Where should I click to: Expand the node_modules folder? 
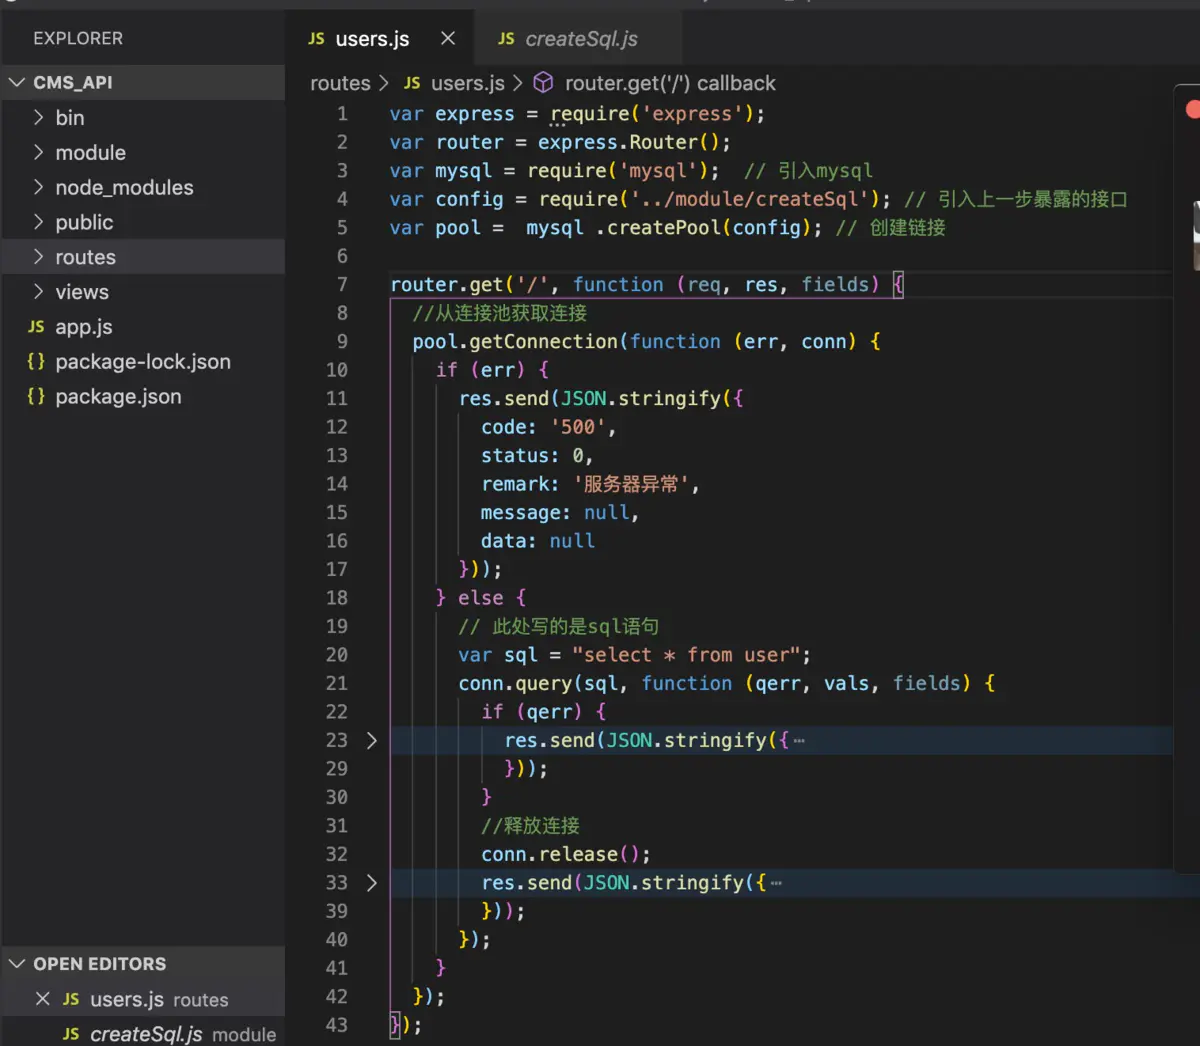click(x=124, y=187)
